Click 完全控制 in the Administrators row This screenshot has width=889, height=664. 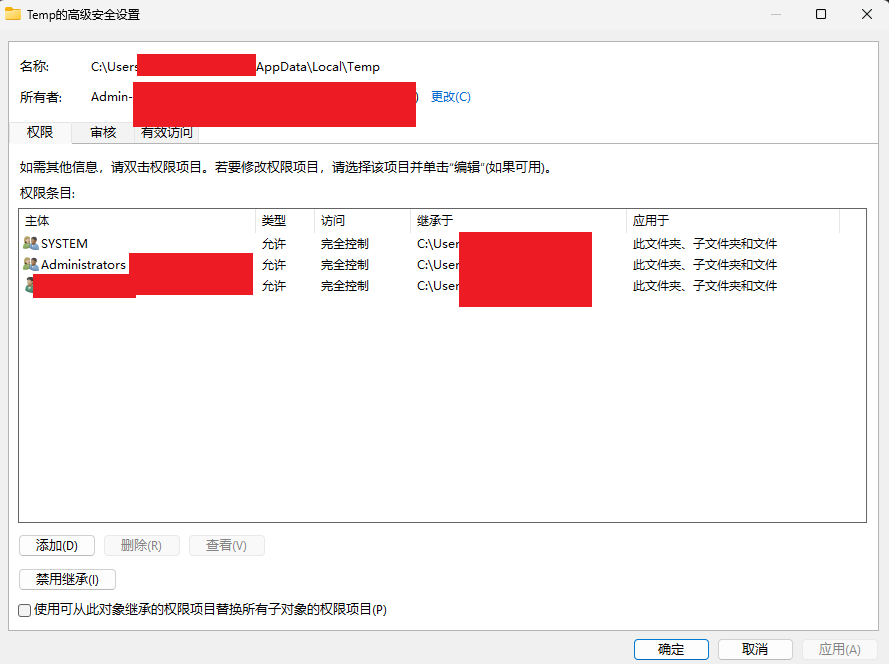pyautogui.click(x=345, y=265)
